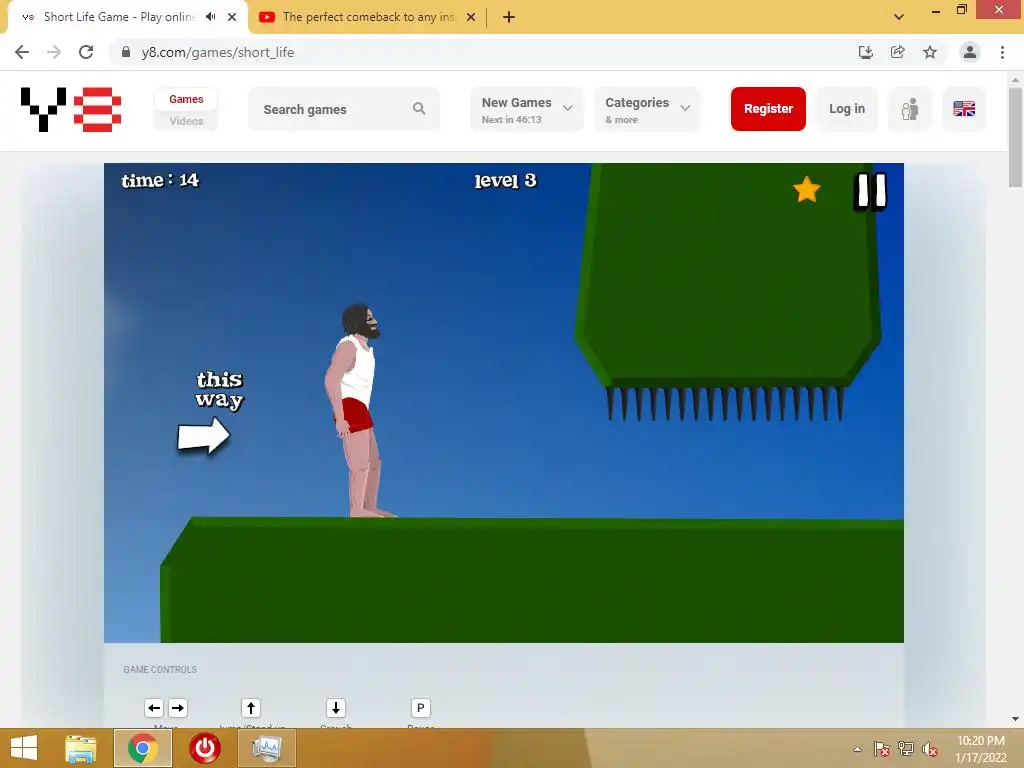The height and width of the screenshot is (768, 1024).
Task: Click the address bar URL
Action: (217, 52)
